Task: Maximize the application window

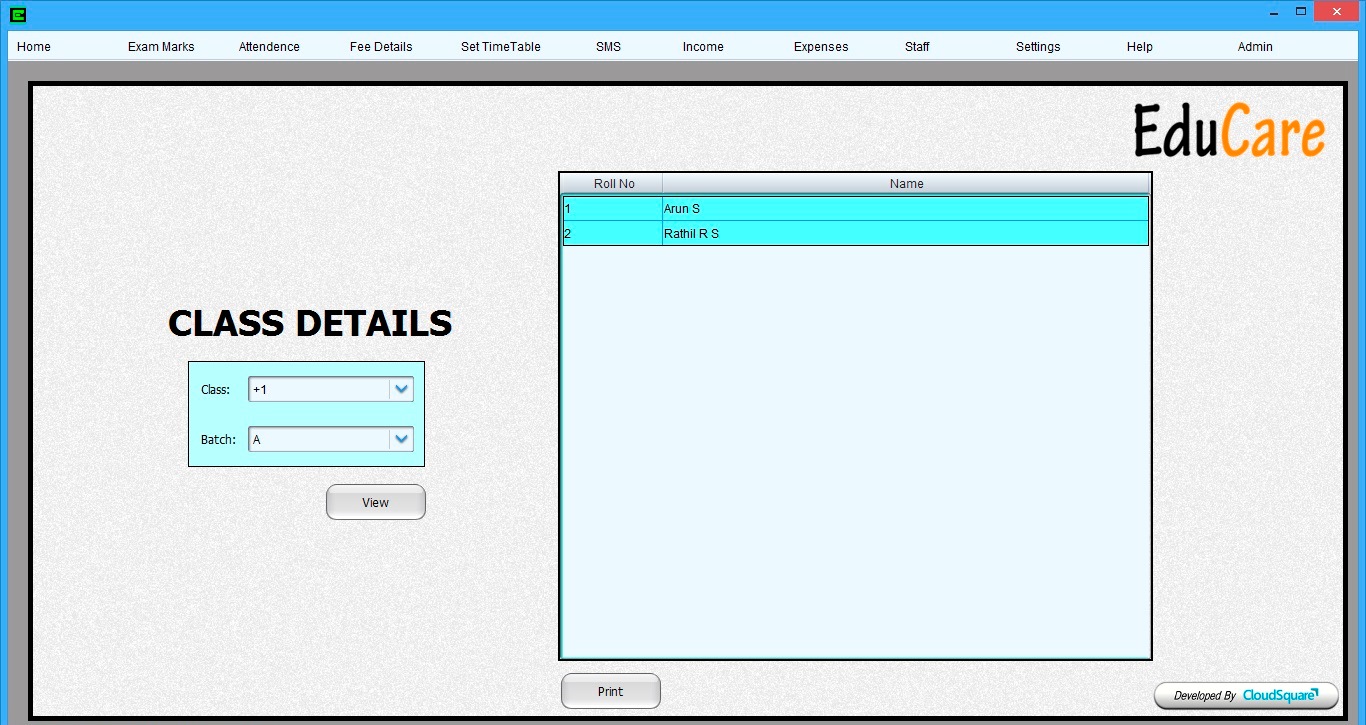Action: tap(1301, 12)
